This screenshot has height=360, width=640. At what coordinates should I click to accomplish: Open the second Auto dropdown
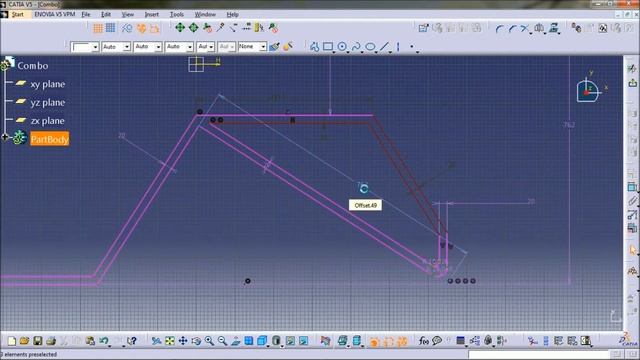[x=148, y=47]
